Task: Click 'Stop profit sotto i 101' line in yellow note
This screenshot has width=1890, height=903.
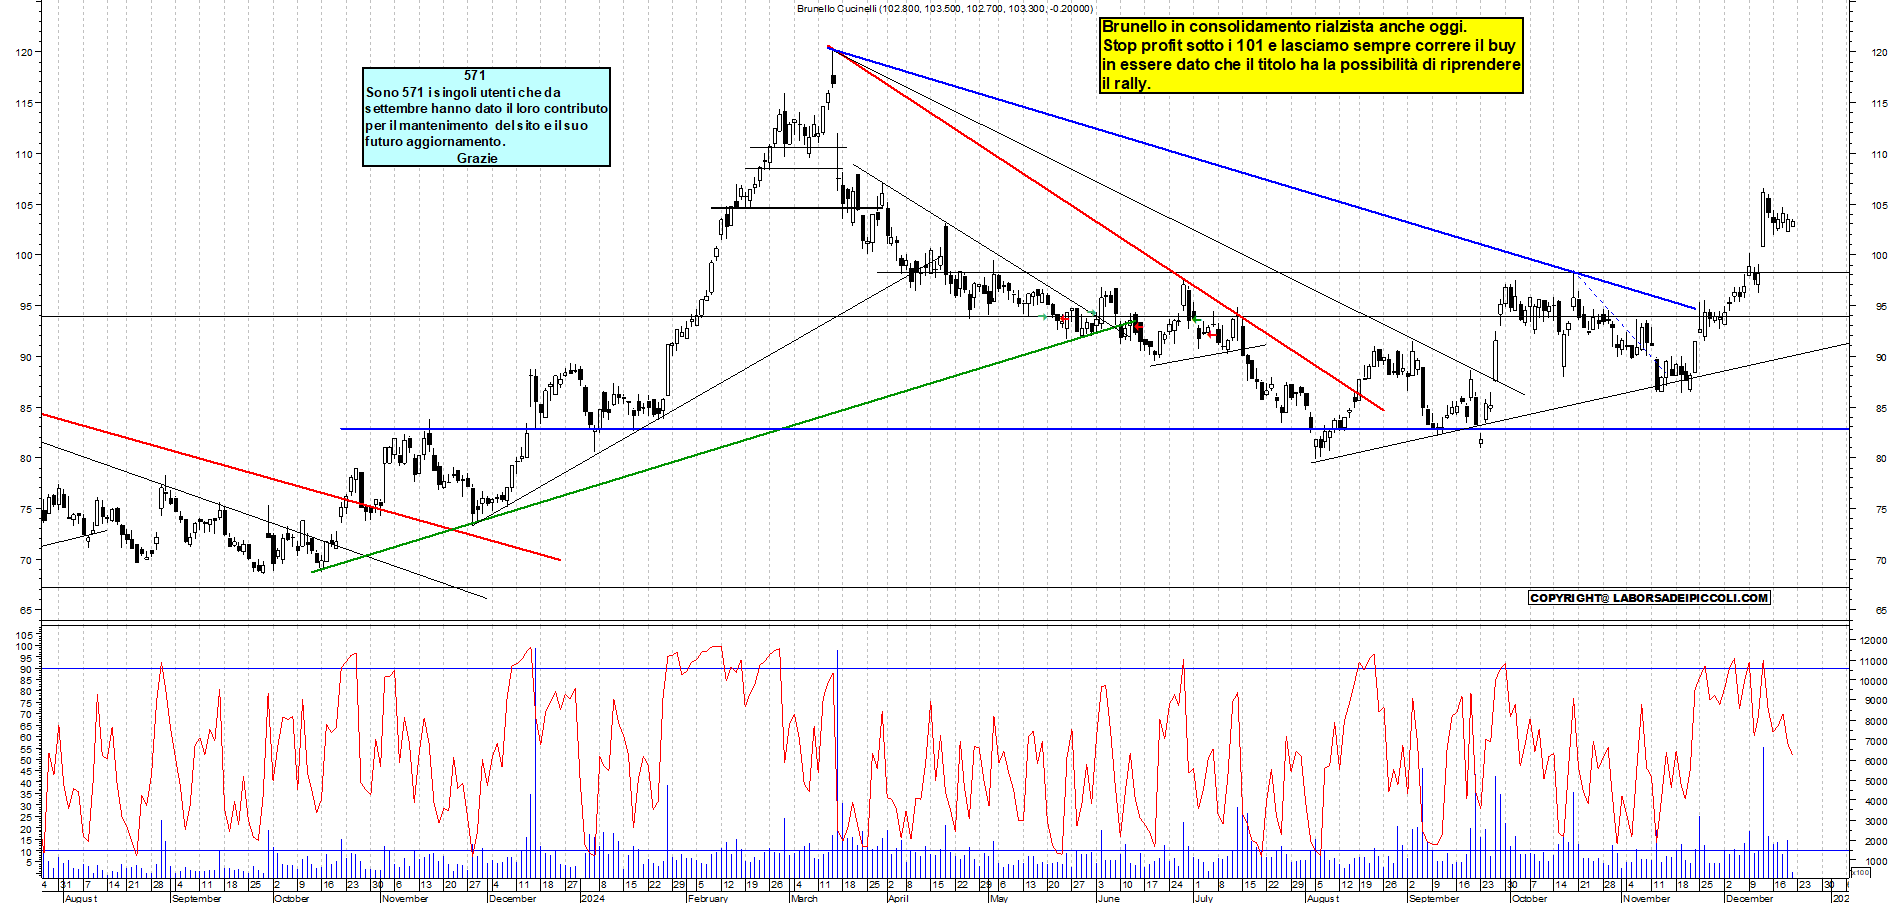Action: [1309, 45]
